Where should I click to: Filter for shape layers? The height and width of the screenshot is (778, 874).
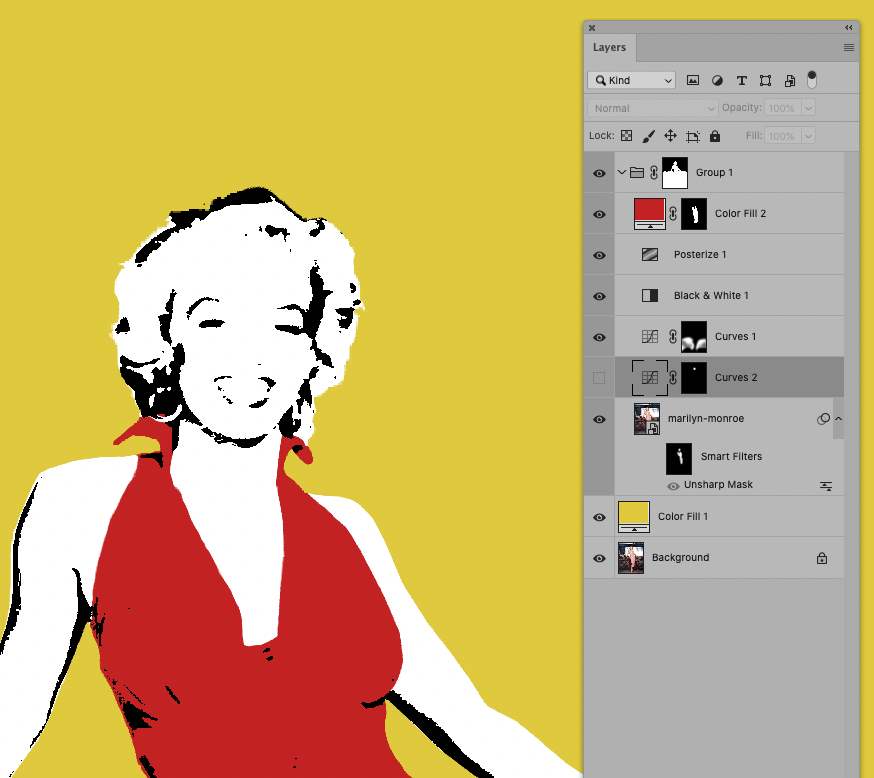765,80
